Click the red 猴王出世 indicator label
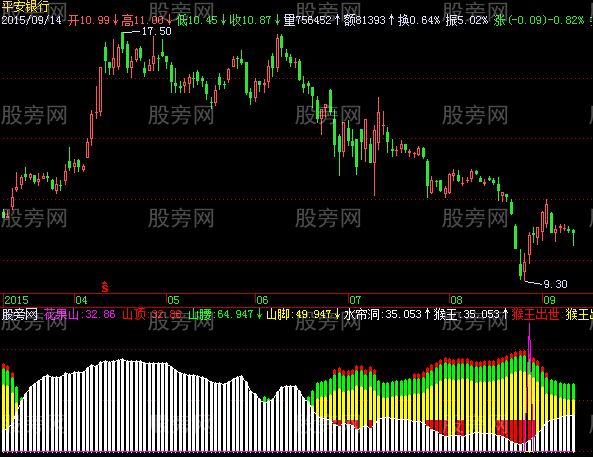Viewport: 593px width, 457px height. coord(535,314)
